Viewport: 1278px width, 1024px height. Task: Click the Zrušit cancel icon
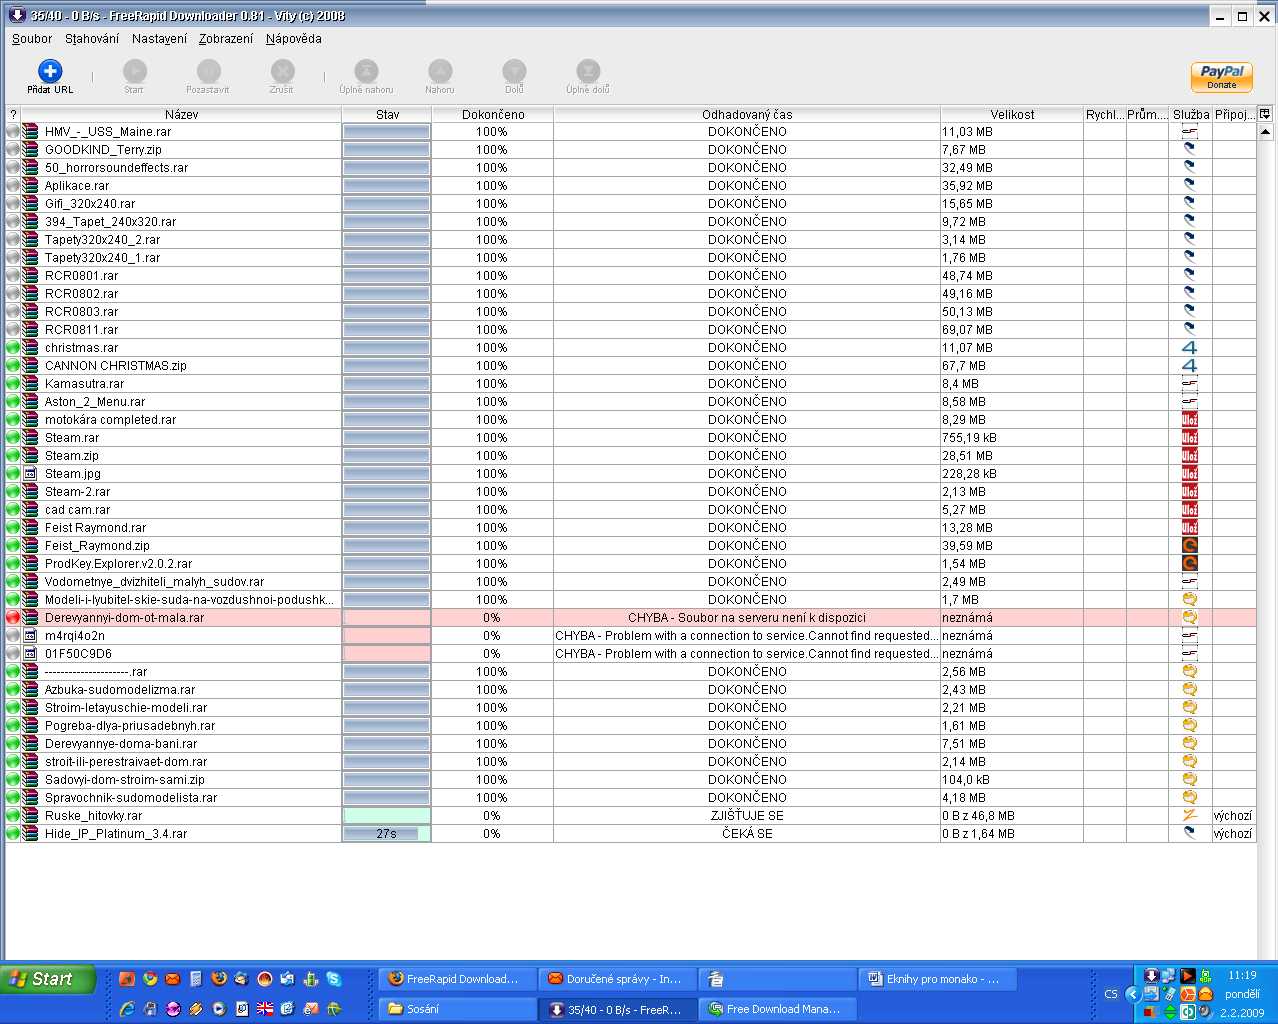pos(282,71)
